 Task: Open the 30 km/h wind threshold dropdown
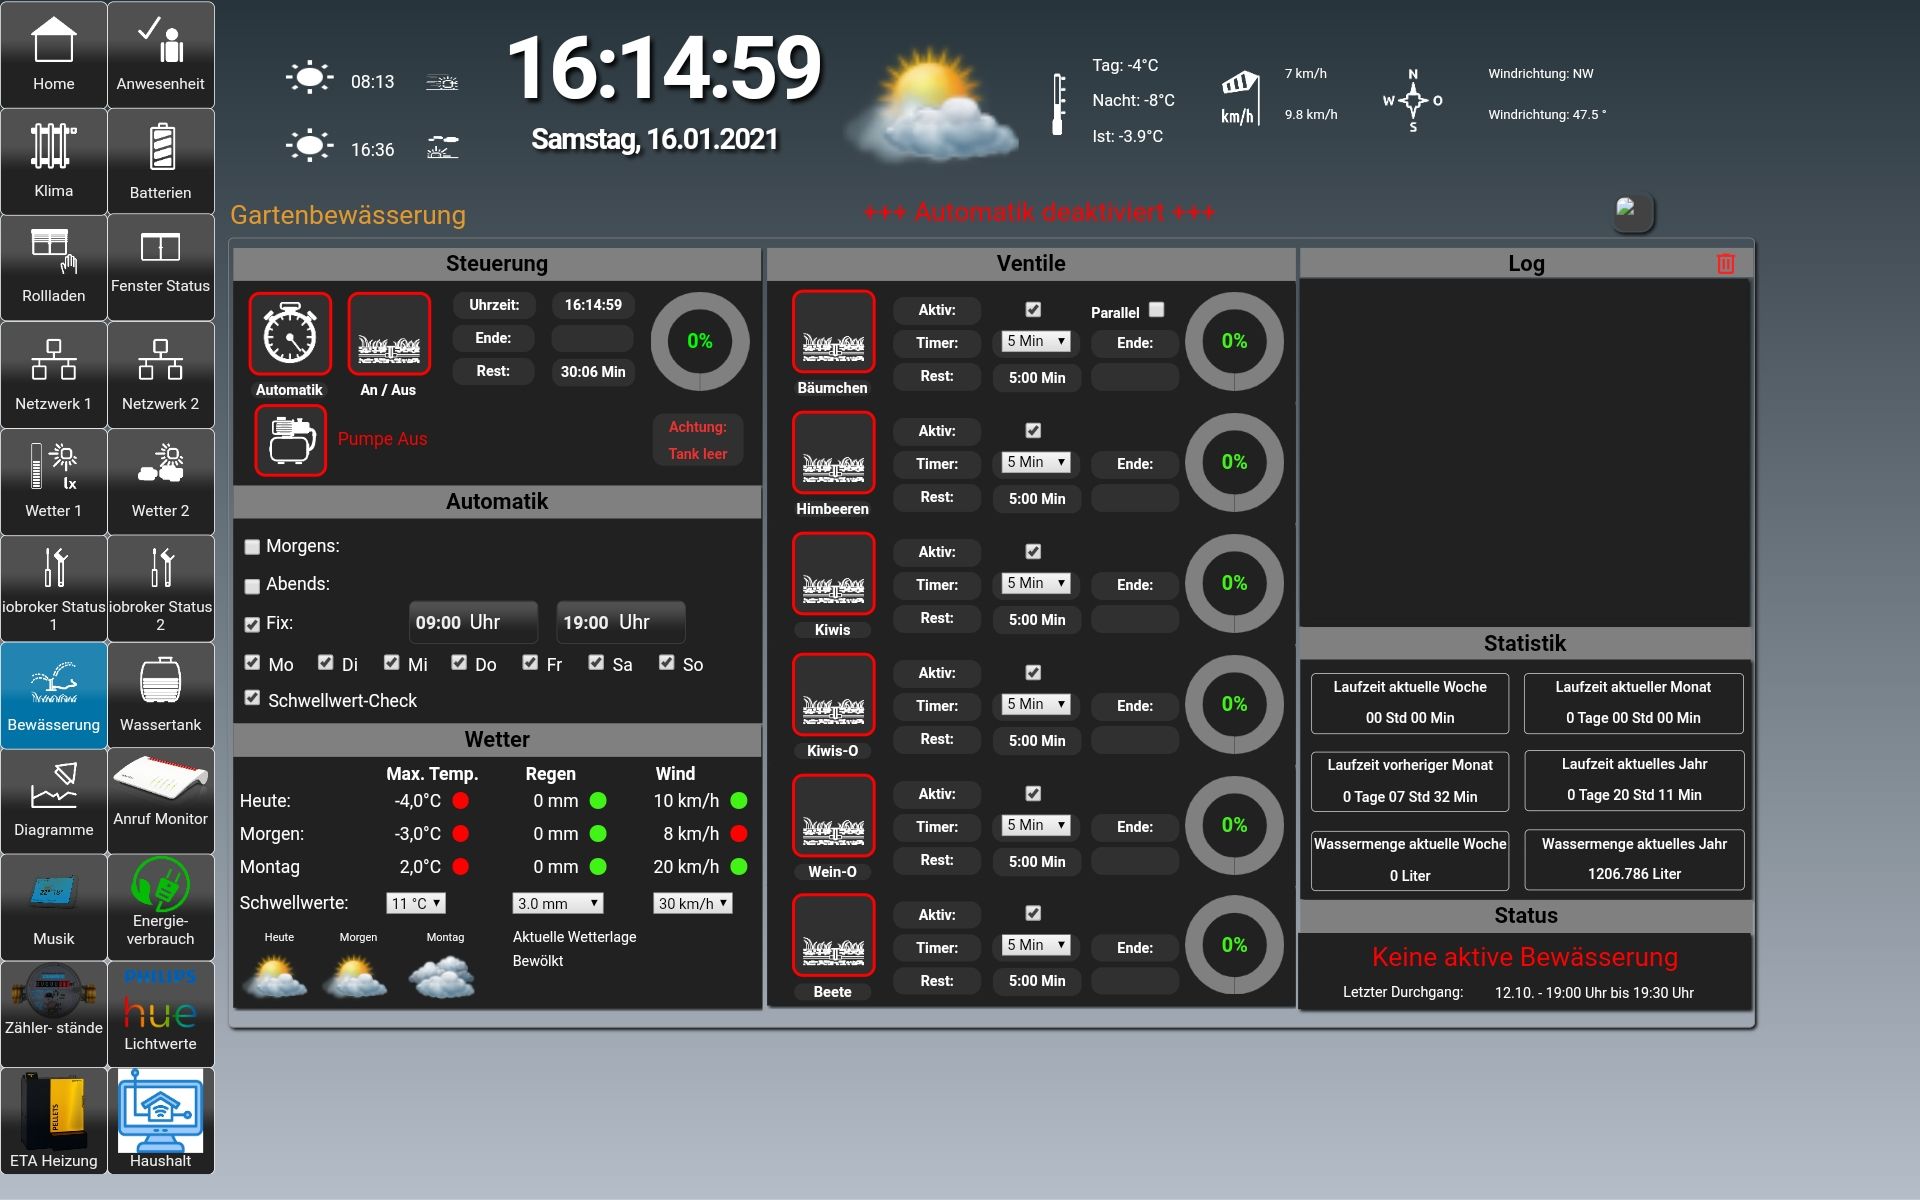[692, 903]
